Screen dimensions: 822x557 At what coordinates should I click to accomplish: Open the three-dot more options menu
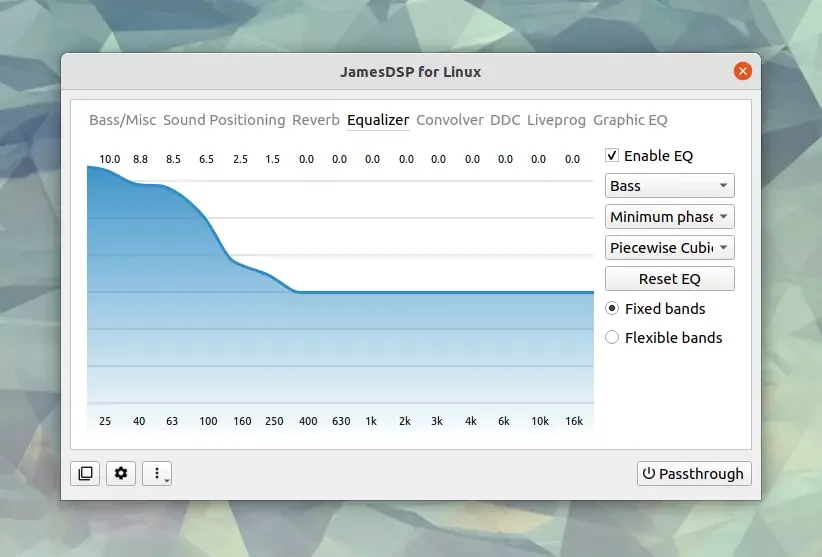pyautogui.click(x=157, y=473)
